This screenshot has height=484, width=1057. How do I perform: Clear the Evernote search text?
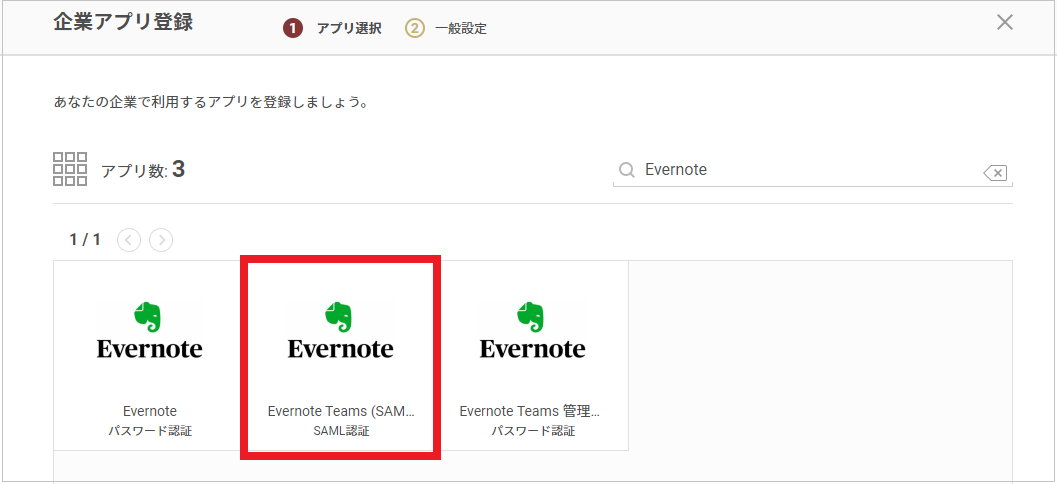pyautogui.click(x=995, y=173)
